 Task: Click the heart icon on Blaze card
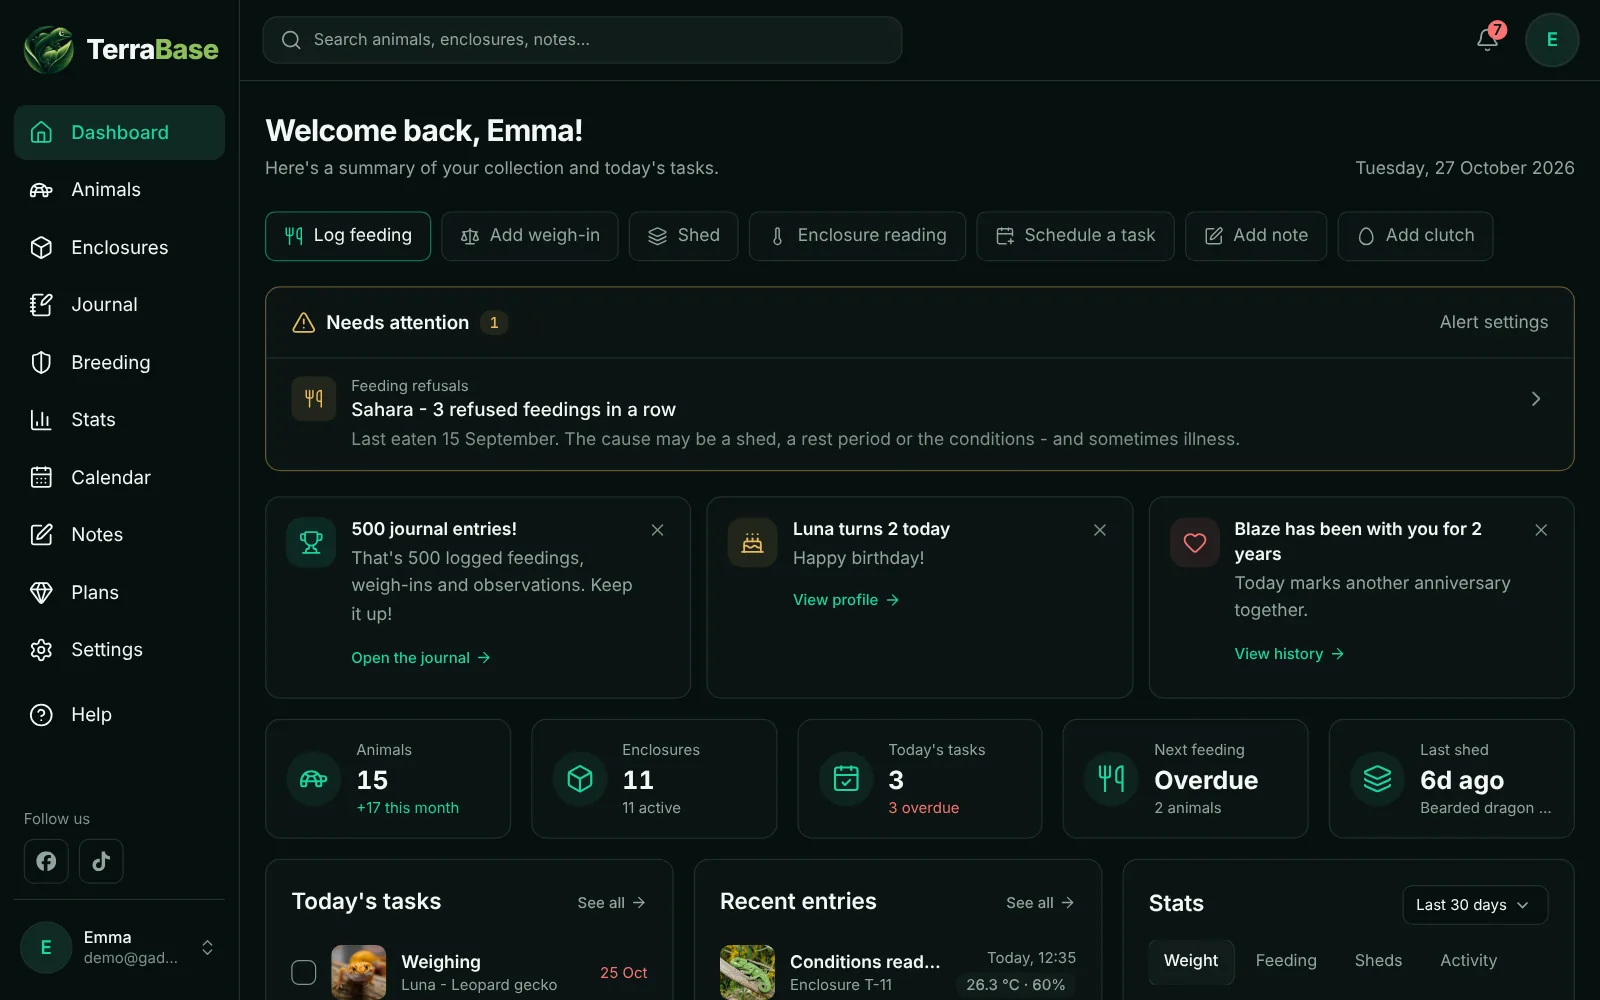click(x=1195, y=543)
